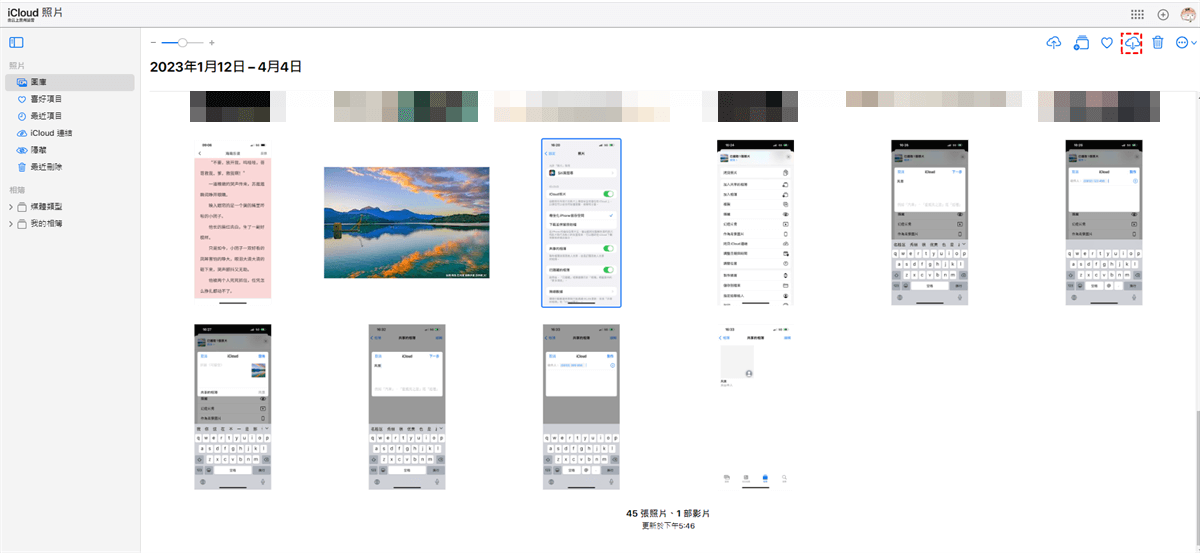Click the iCloud 照片 title logo
The image size is (1200, 553).
click(37, 11)
